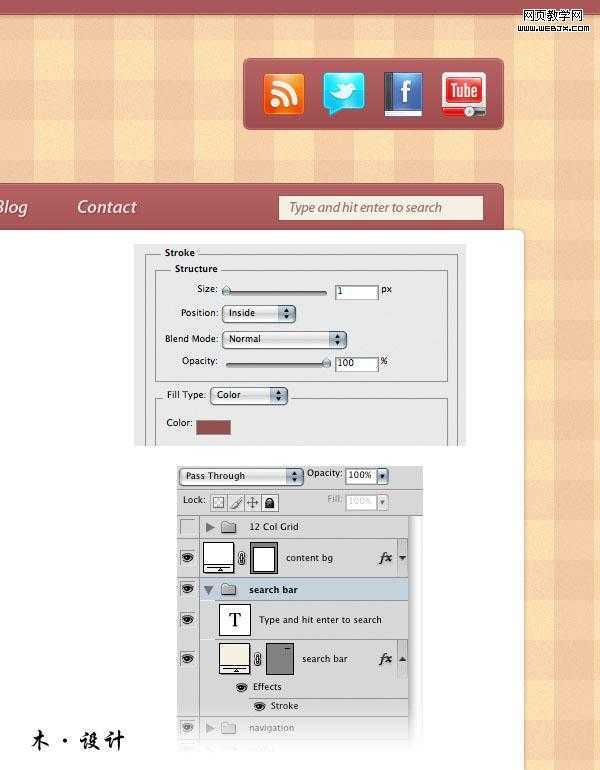Select 'Type and hit enter to search' layer name
This screenshot has width=600, height=770.
coord(320,620)
